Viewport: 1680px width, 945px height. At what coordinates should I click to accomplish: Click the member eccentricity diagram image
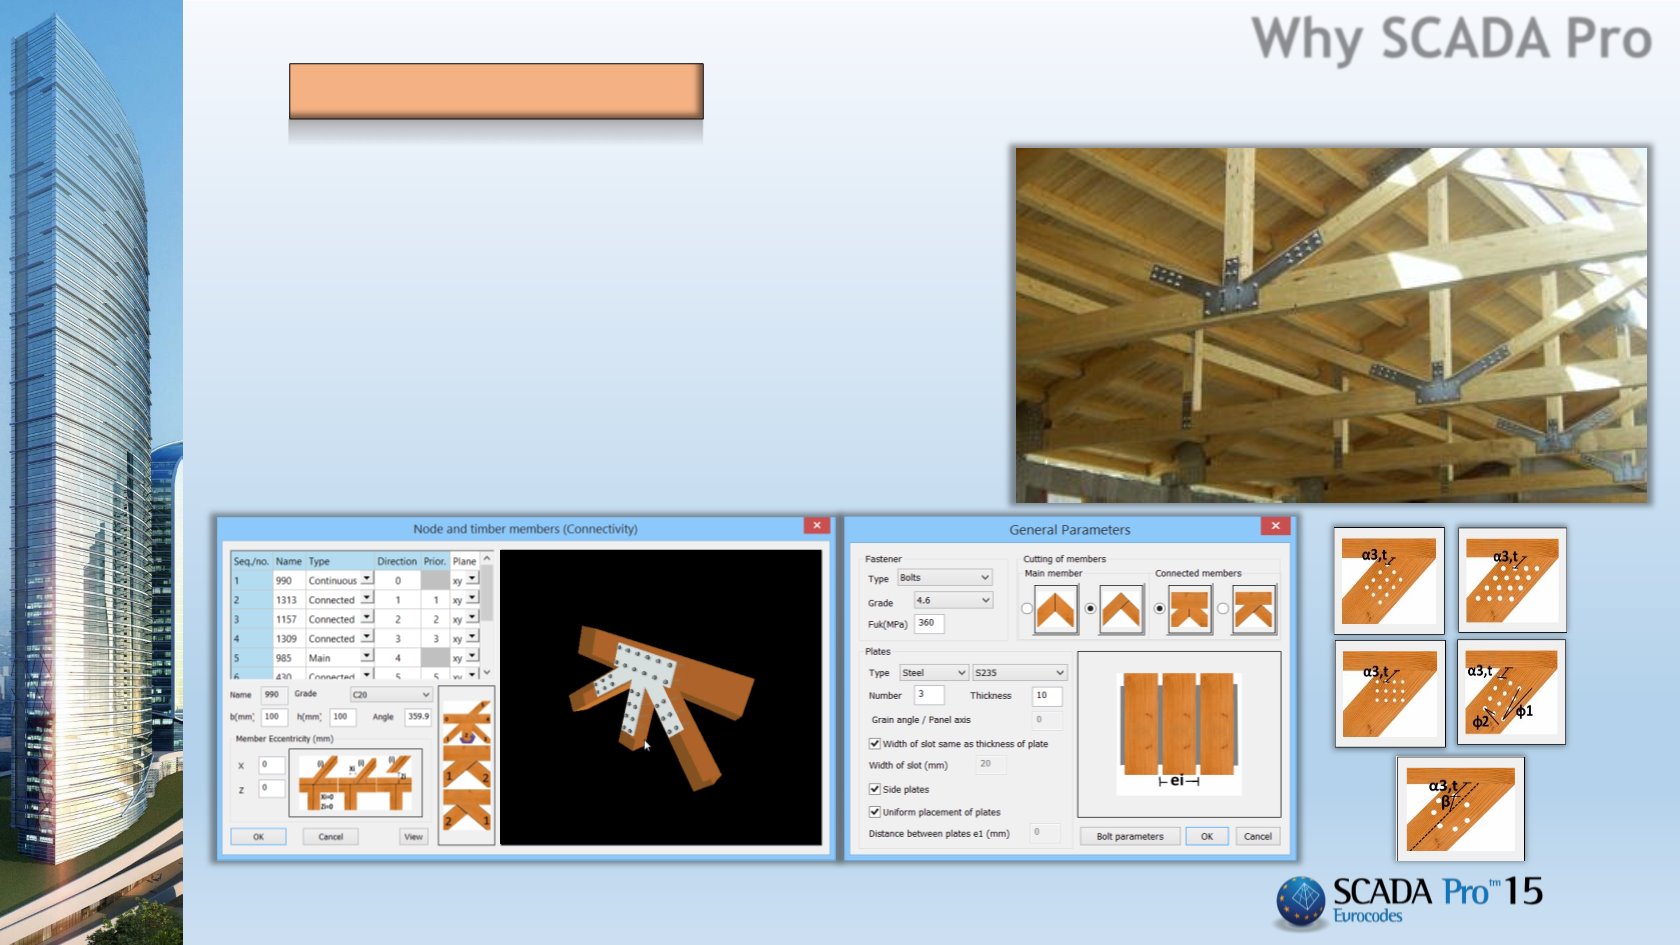355,782
